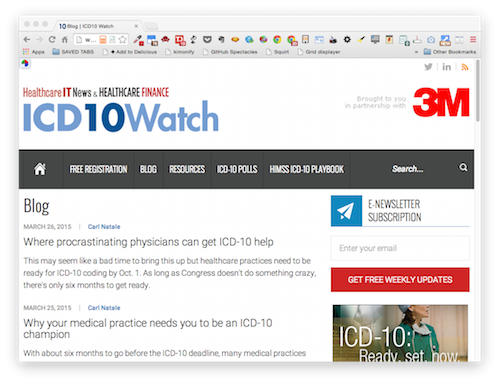Open 'Where procrastinating physicians can get ICD-10 help'
The height and width of the screenshot is (384, 500).
tap(148, 242)
